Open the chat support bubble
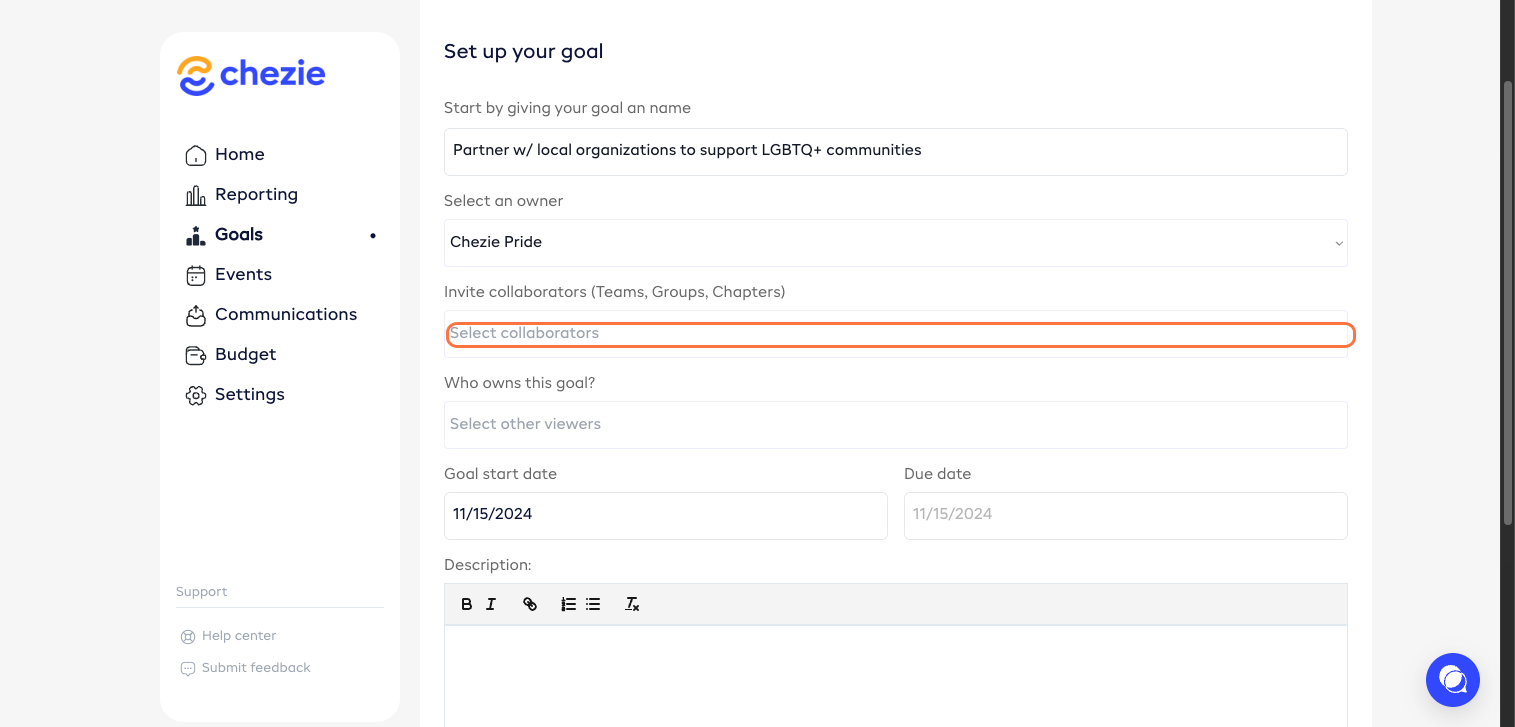Viewport: 1515px width, 727px height. (1452, 680)
